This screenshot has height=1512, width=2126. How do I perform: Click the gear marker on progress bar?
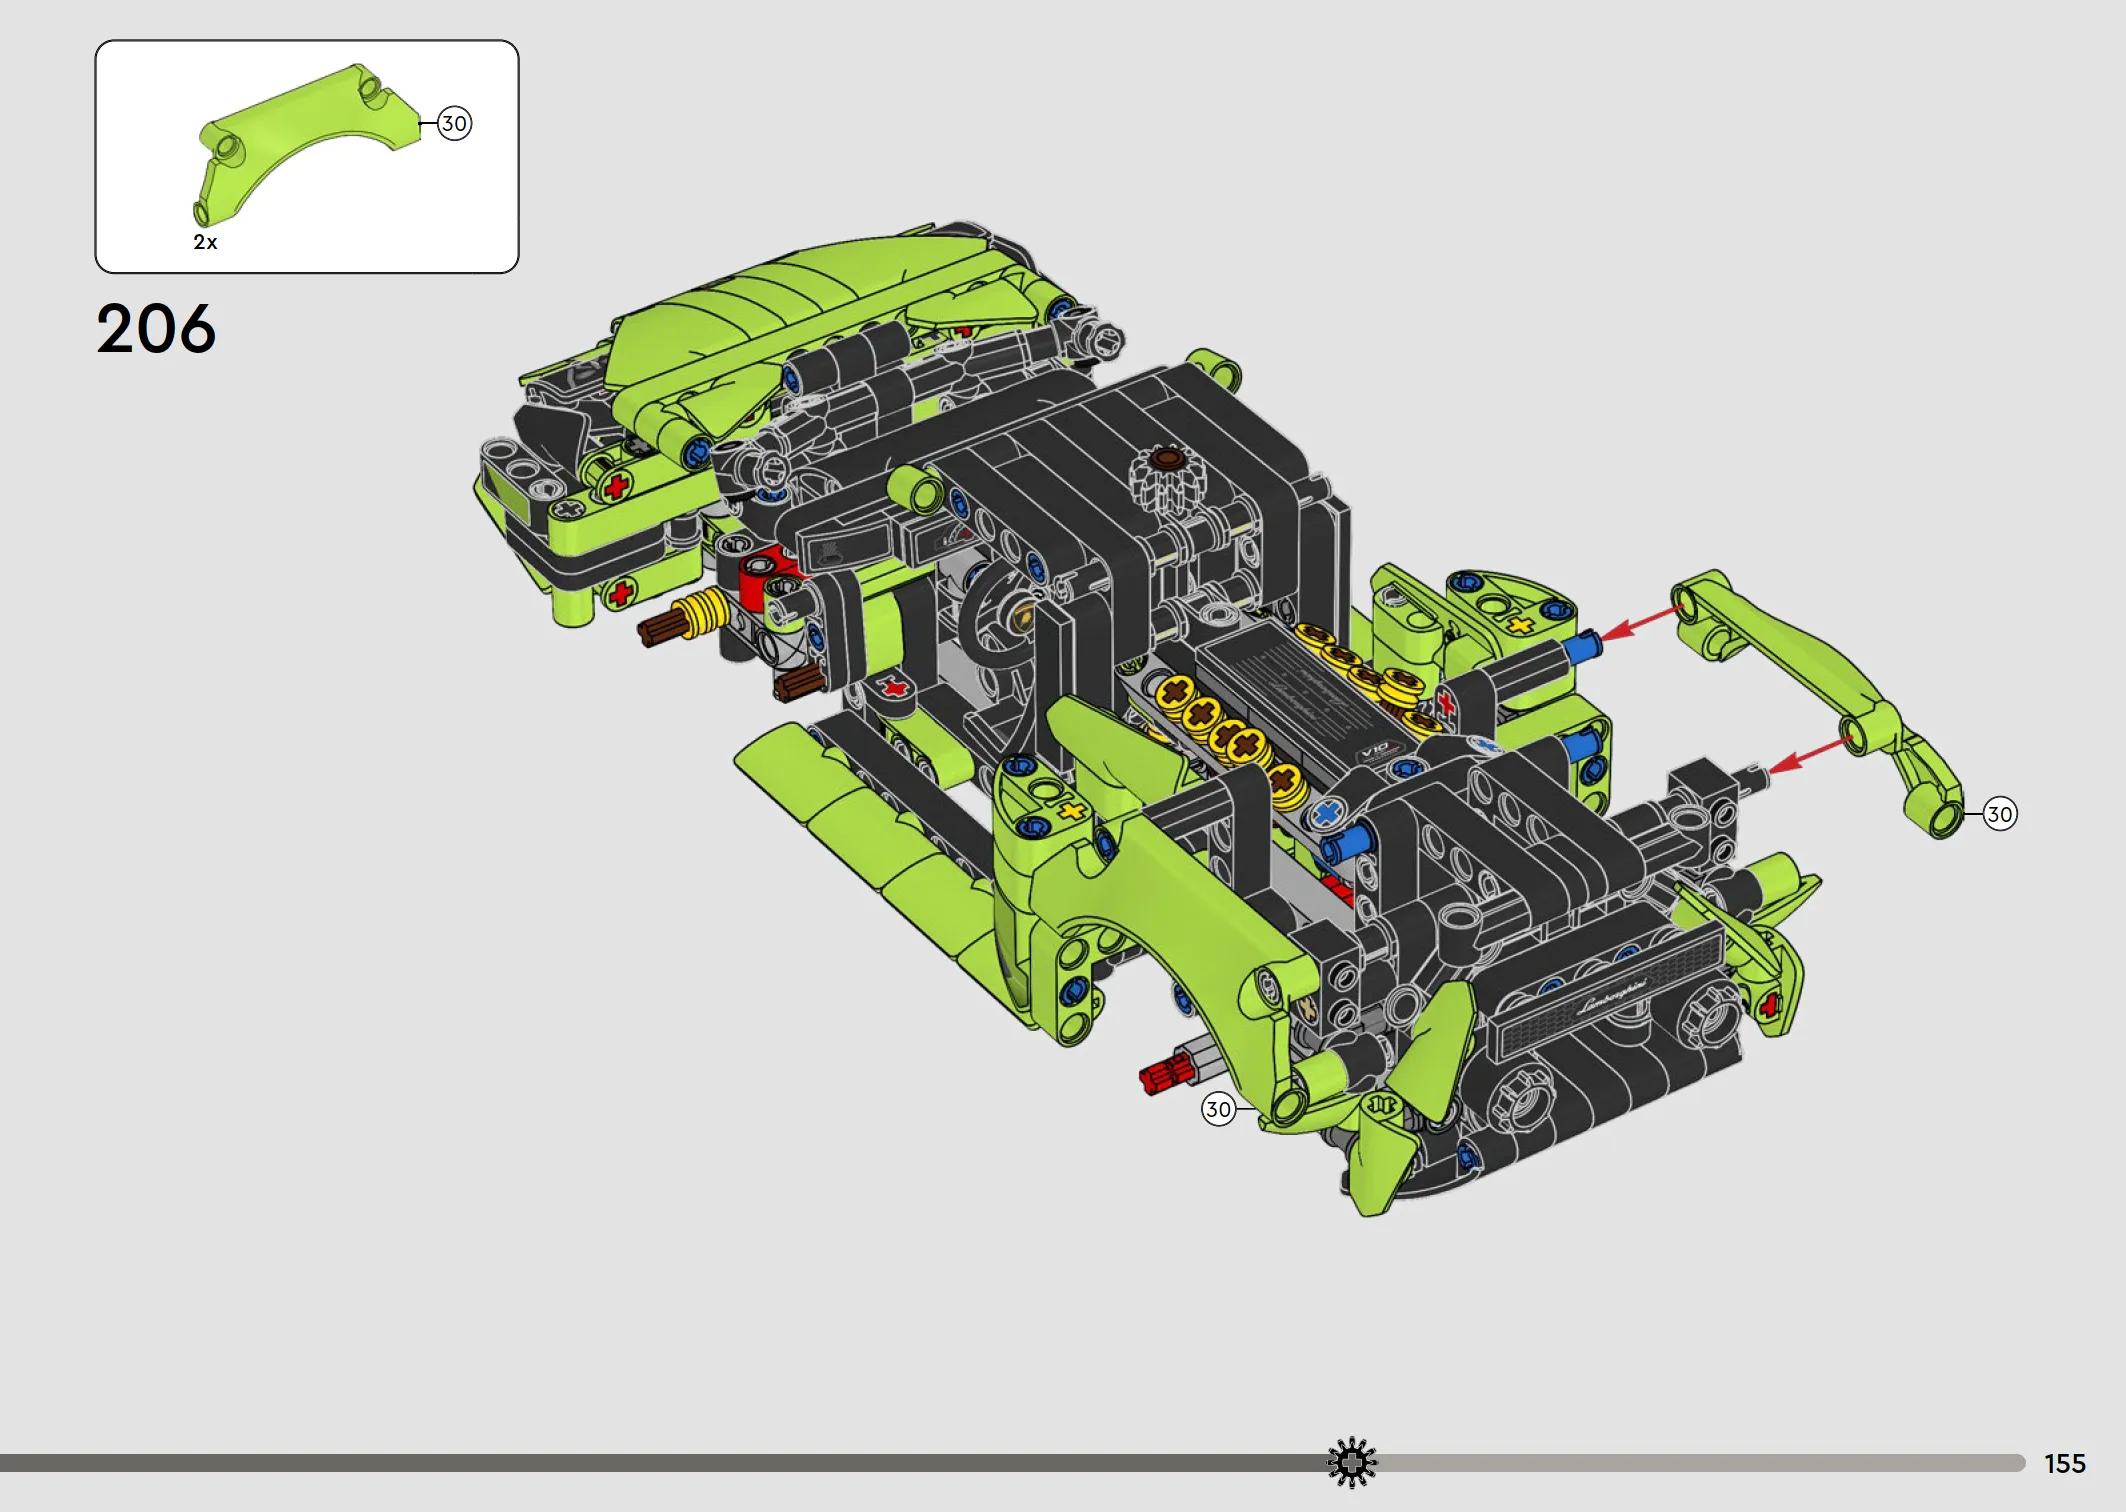(1352, 1463)
